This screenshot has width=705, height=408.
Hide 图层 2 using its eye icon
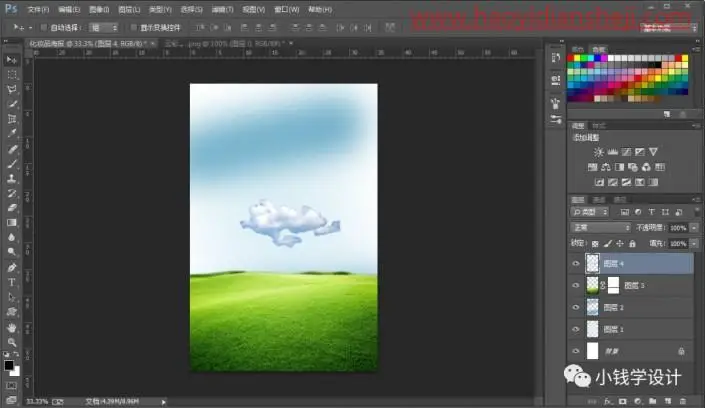click(576, 307)
